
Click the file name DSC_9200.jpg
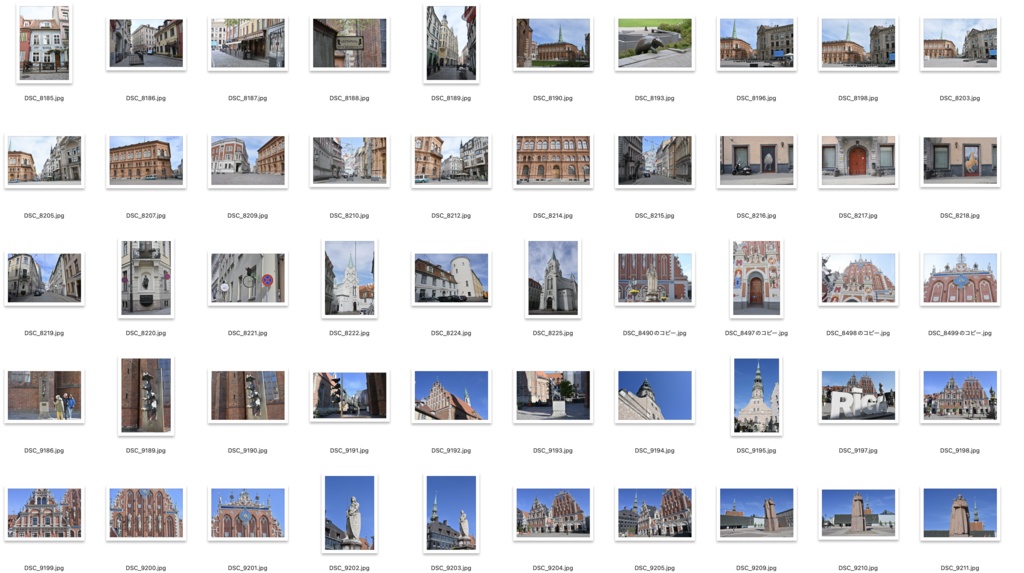coord(146,568)
